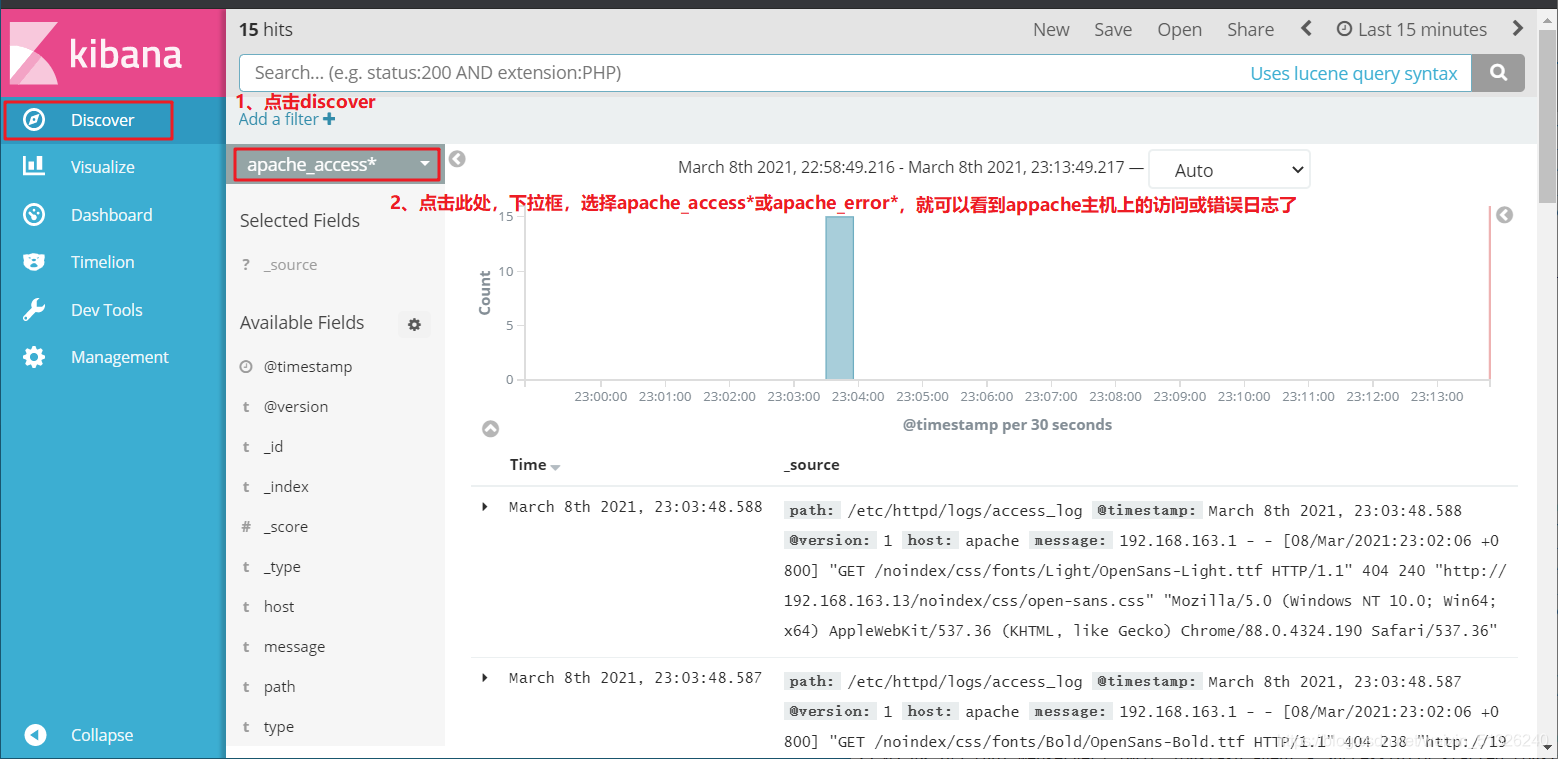Open Visualize bar chart icon
Viewport: 1558px width, 759px height.
[34, 166]
